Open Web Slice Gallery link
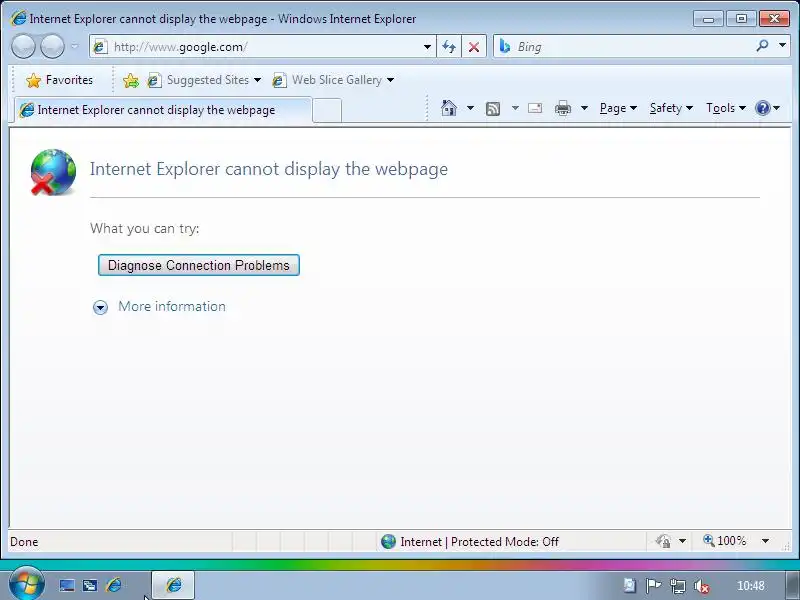 tap(328, 80)
